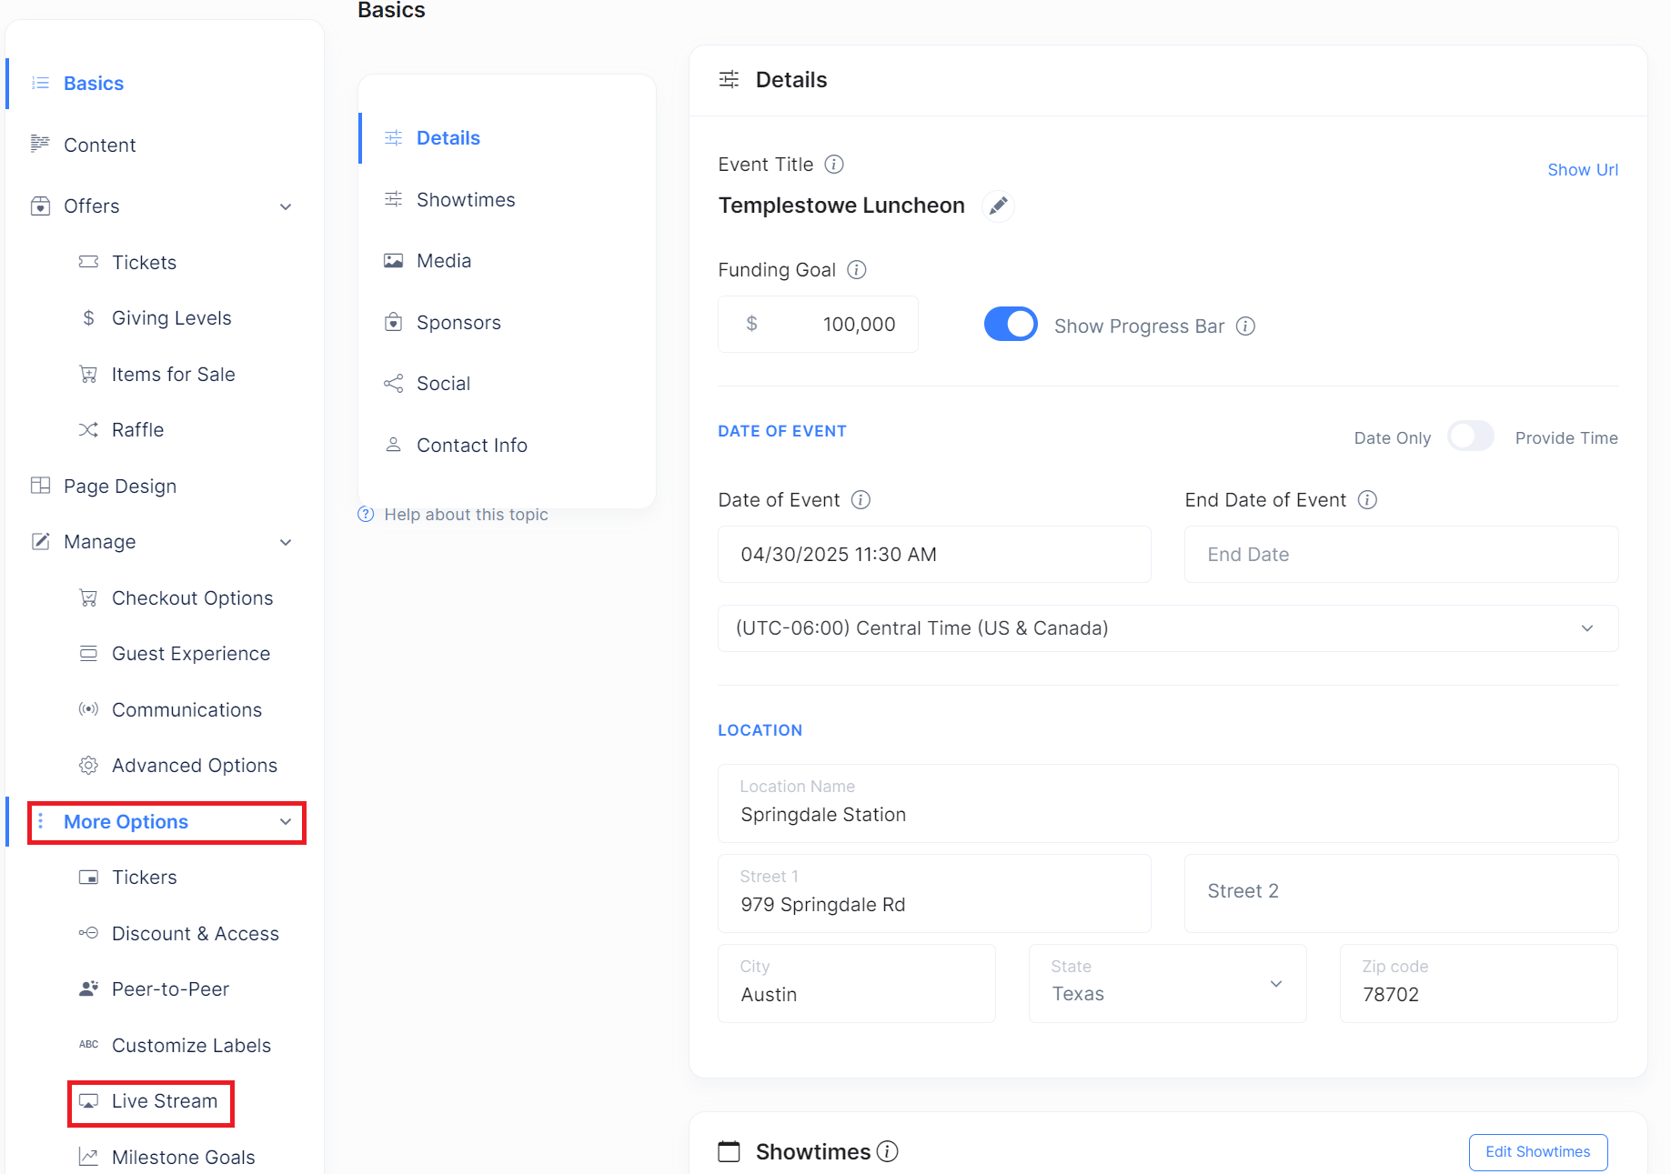Click the End Date of Event info icon
The image size is (1671, 1174).
coord(1368,500)
